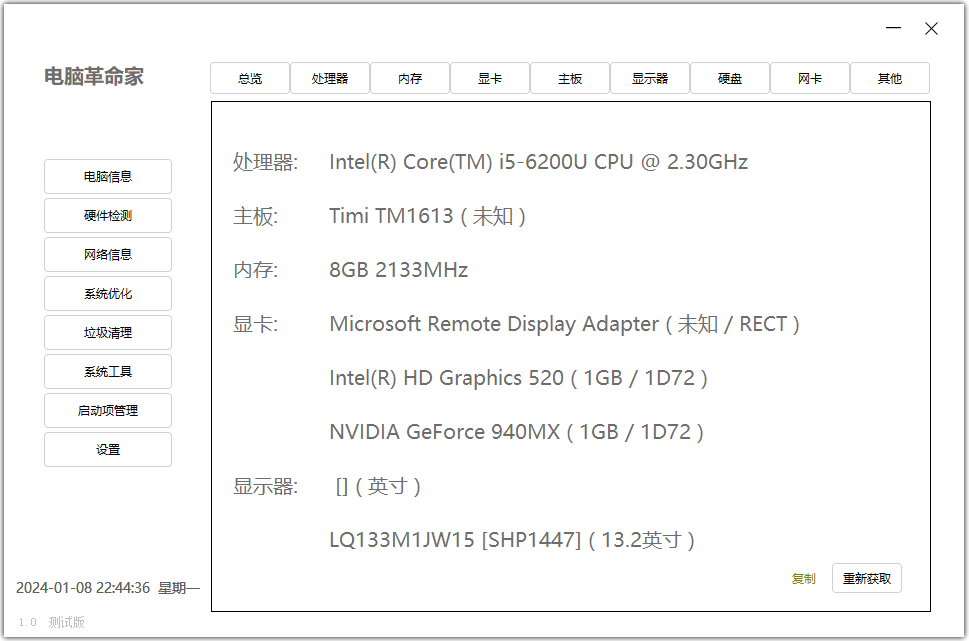Go to 网络信息 section
The image size is (969, 641).
108,255
